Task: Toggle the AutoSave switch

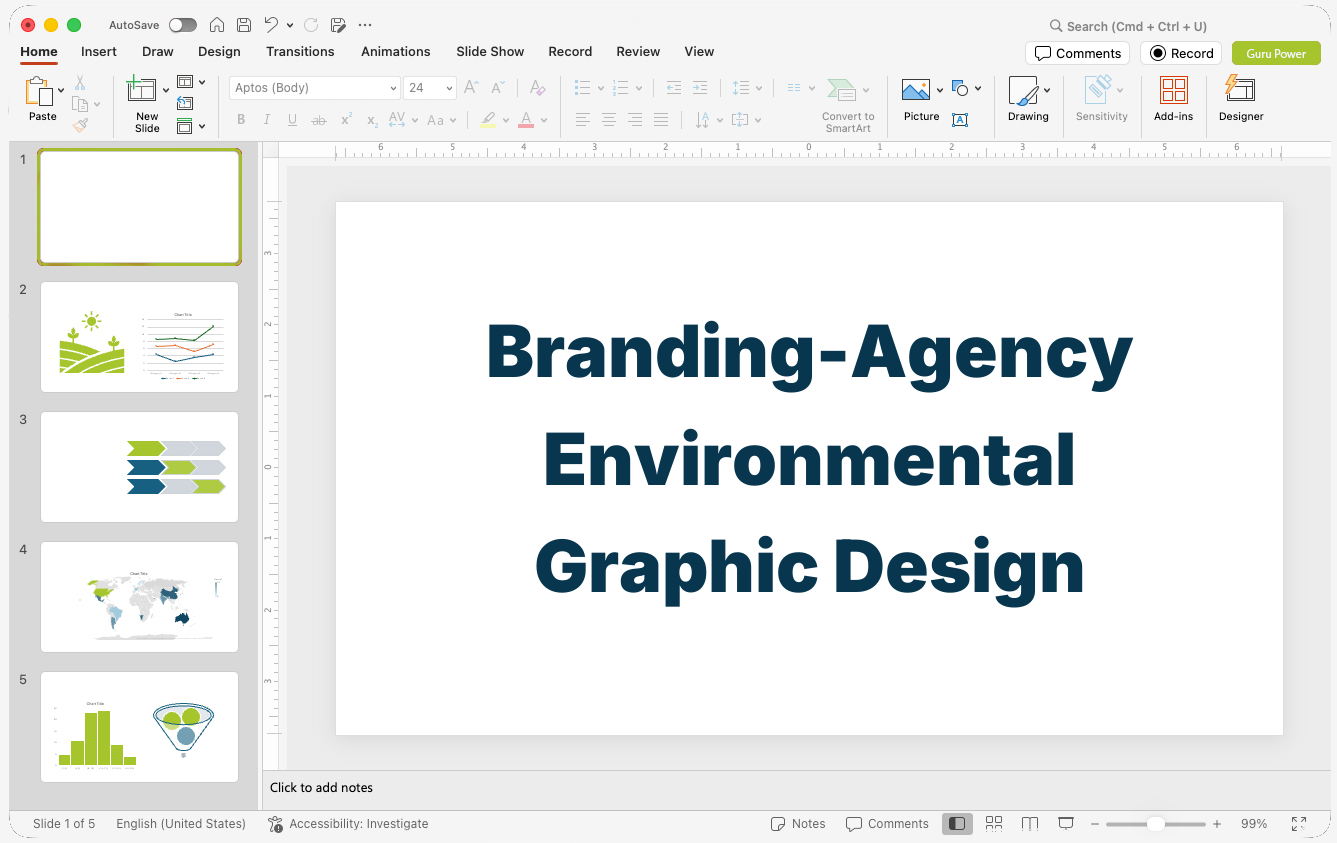Action: [183, 25]
